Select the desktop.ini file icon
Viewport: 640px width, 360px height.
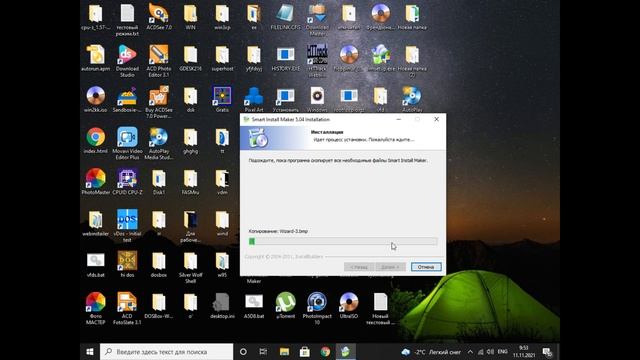[x=222, y=306]
